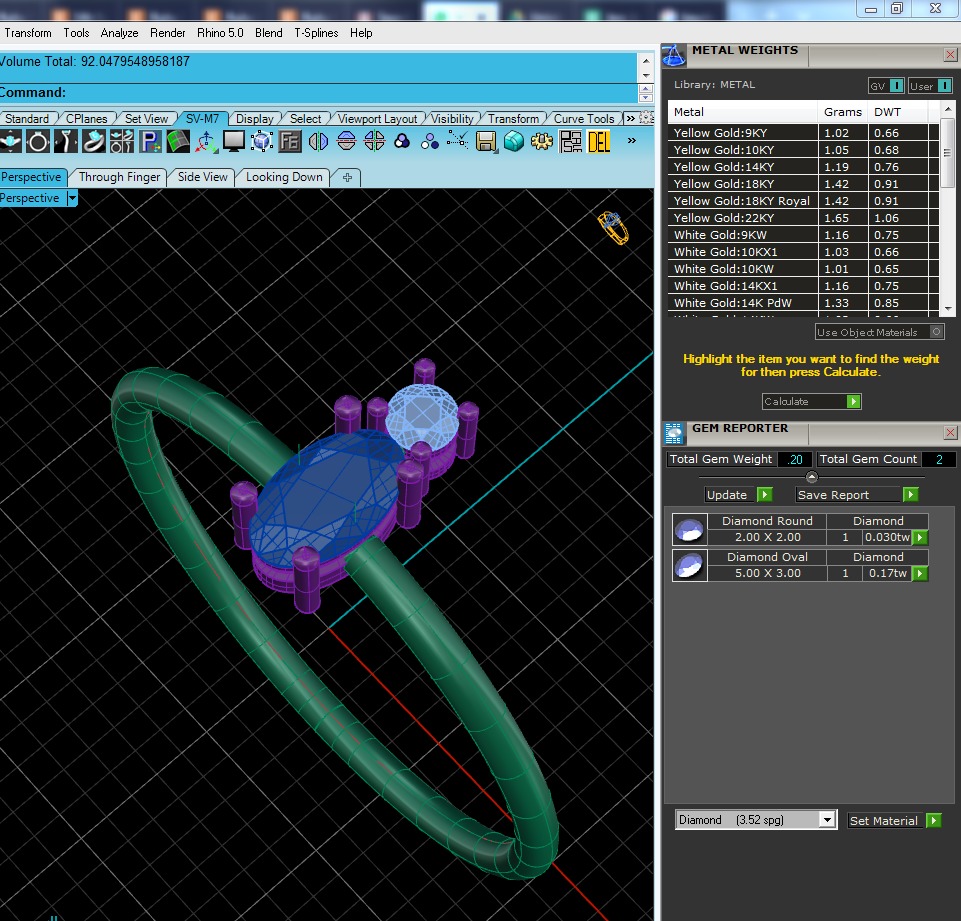Click the maze pattern icon

(x=571, y=142)
